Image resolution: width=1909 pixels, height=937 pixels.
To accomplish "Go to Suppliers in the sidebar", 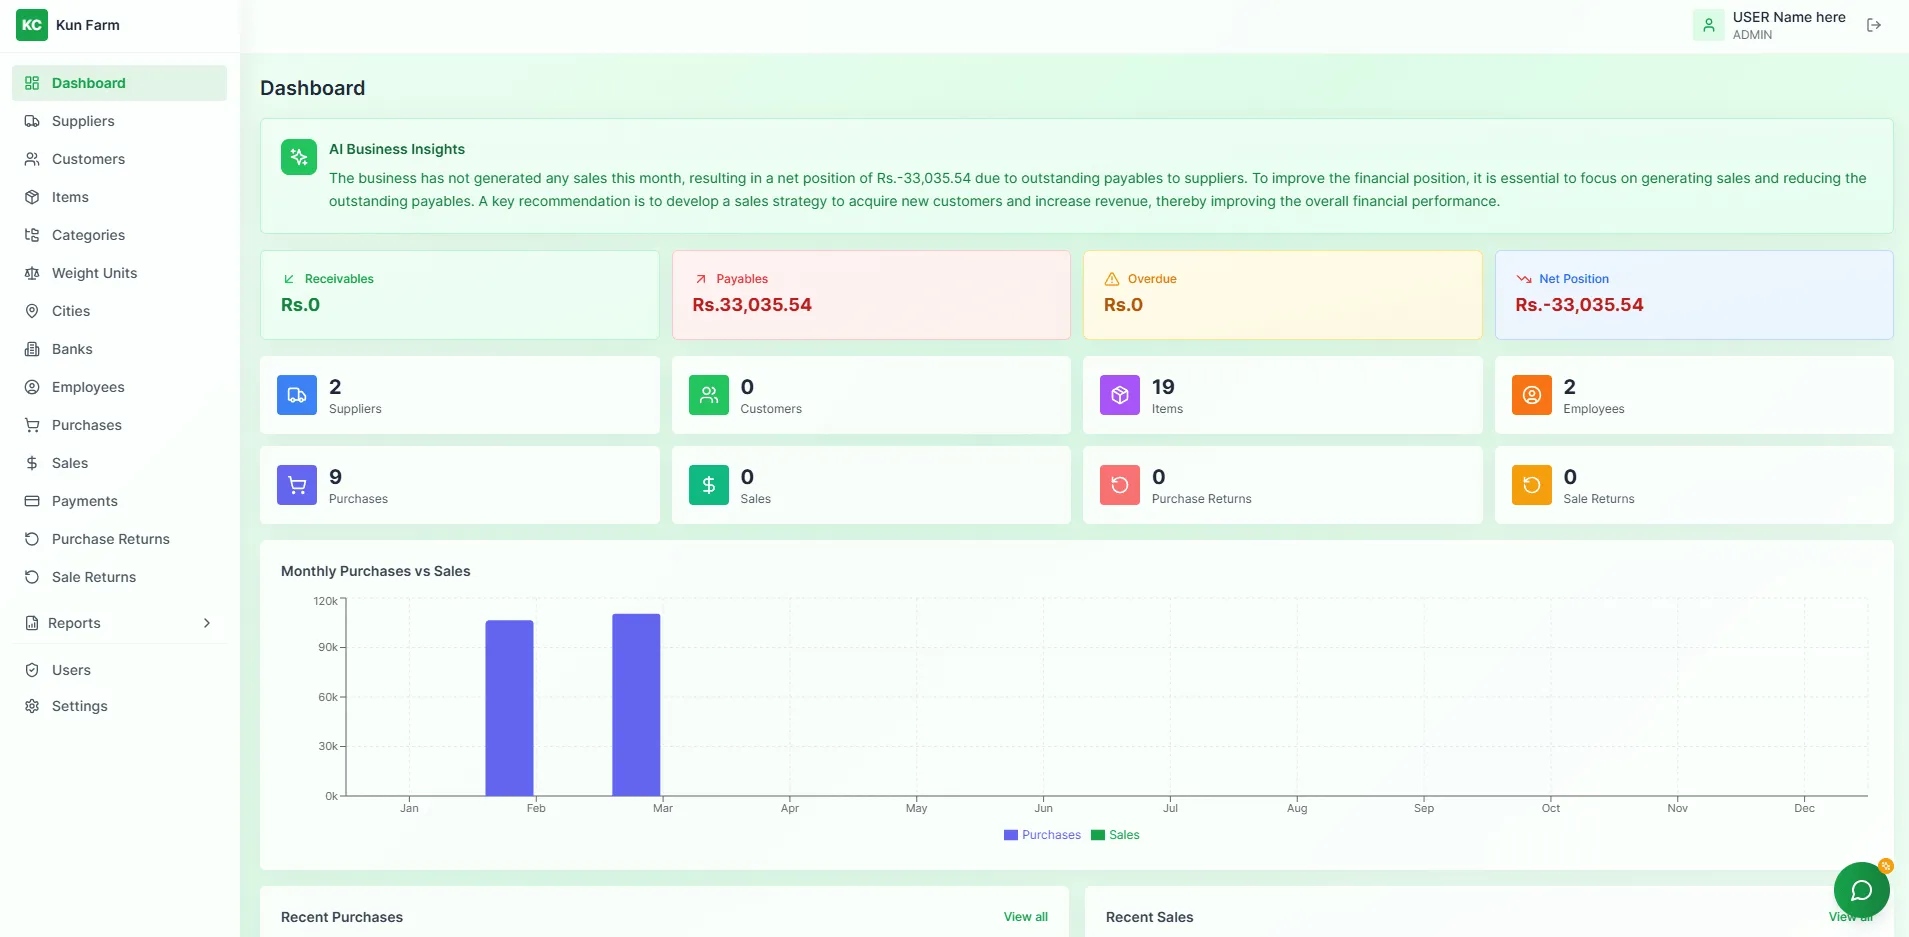I will coord(120,121).
